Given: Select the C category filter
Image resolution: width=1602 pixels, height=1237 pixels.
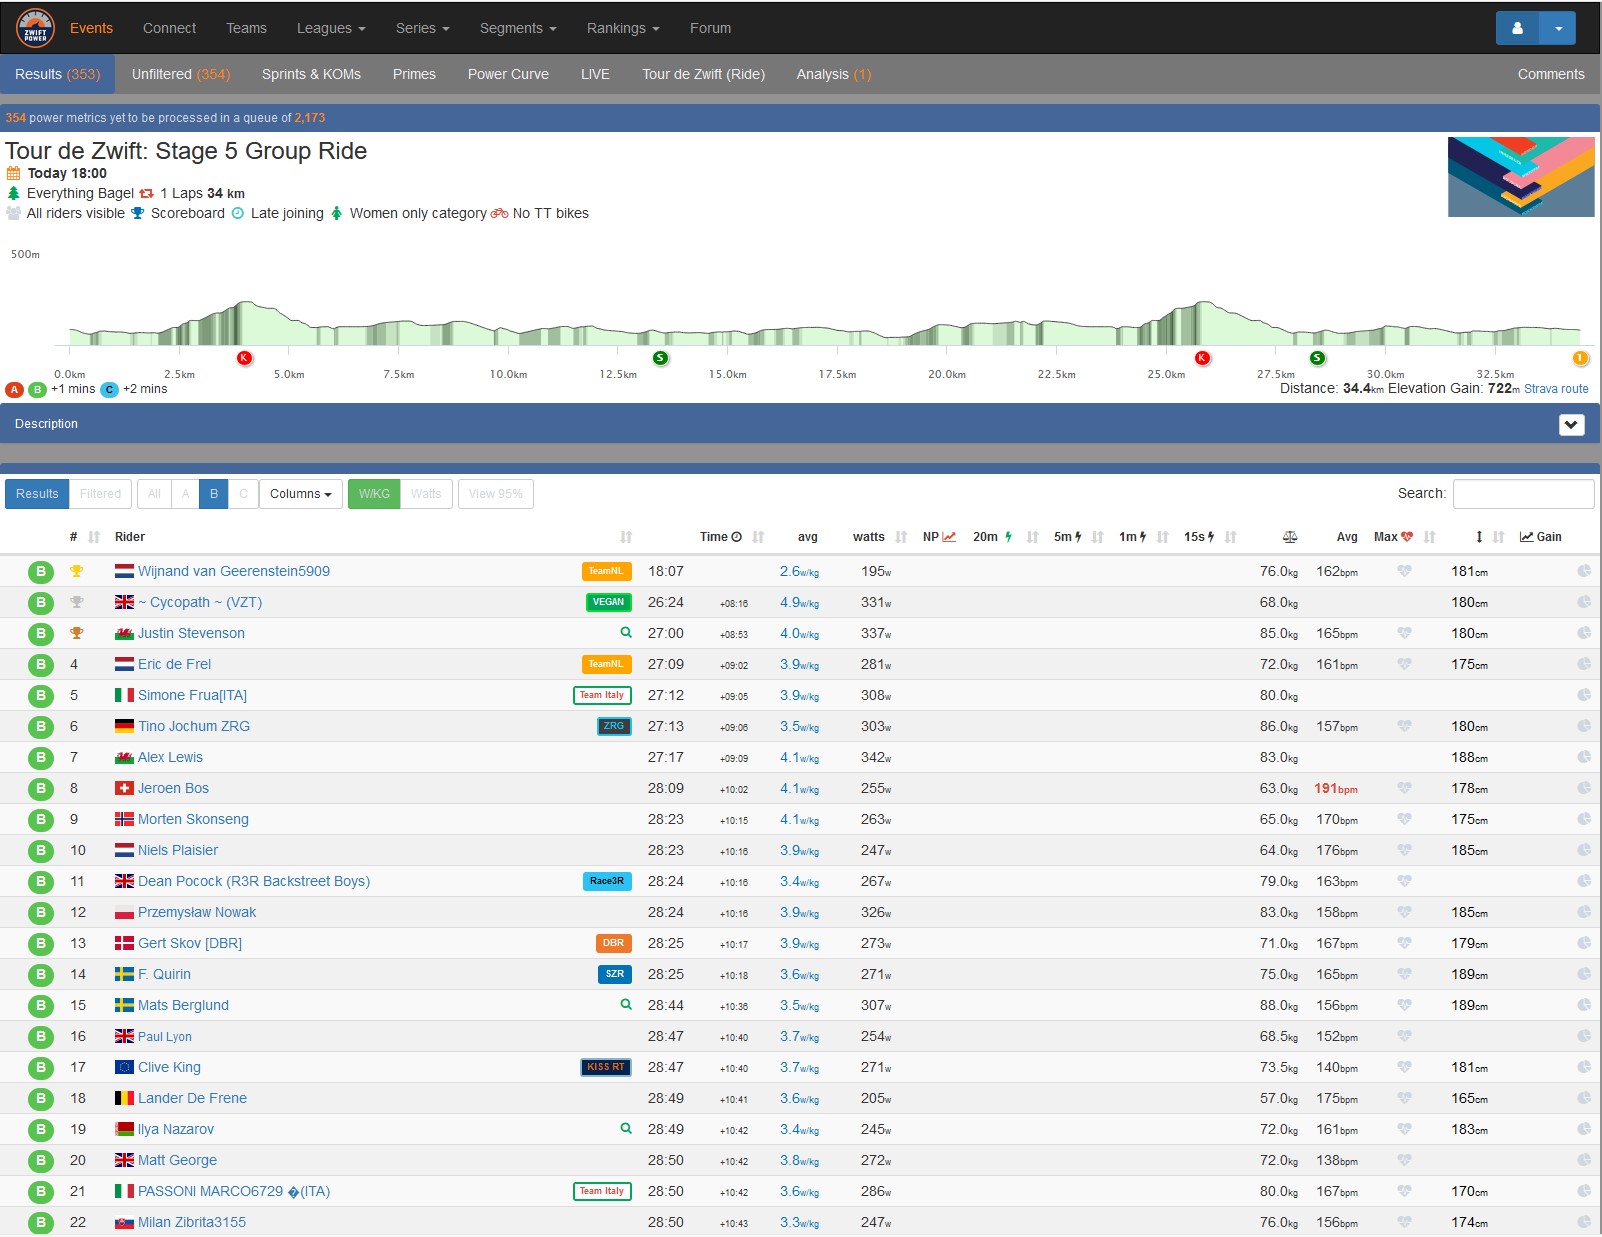Looking at the screenshot, I should click(x=243, y=494).
